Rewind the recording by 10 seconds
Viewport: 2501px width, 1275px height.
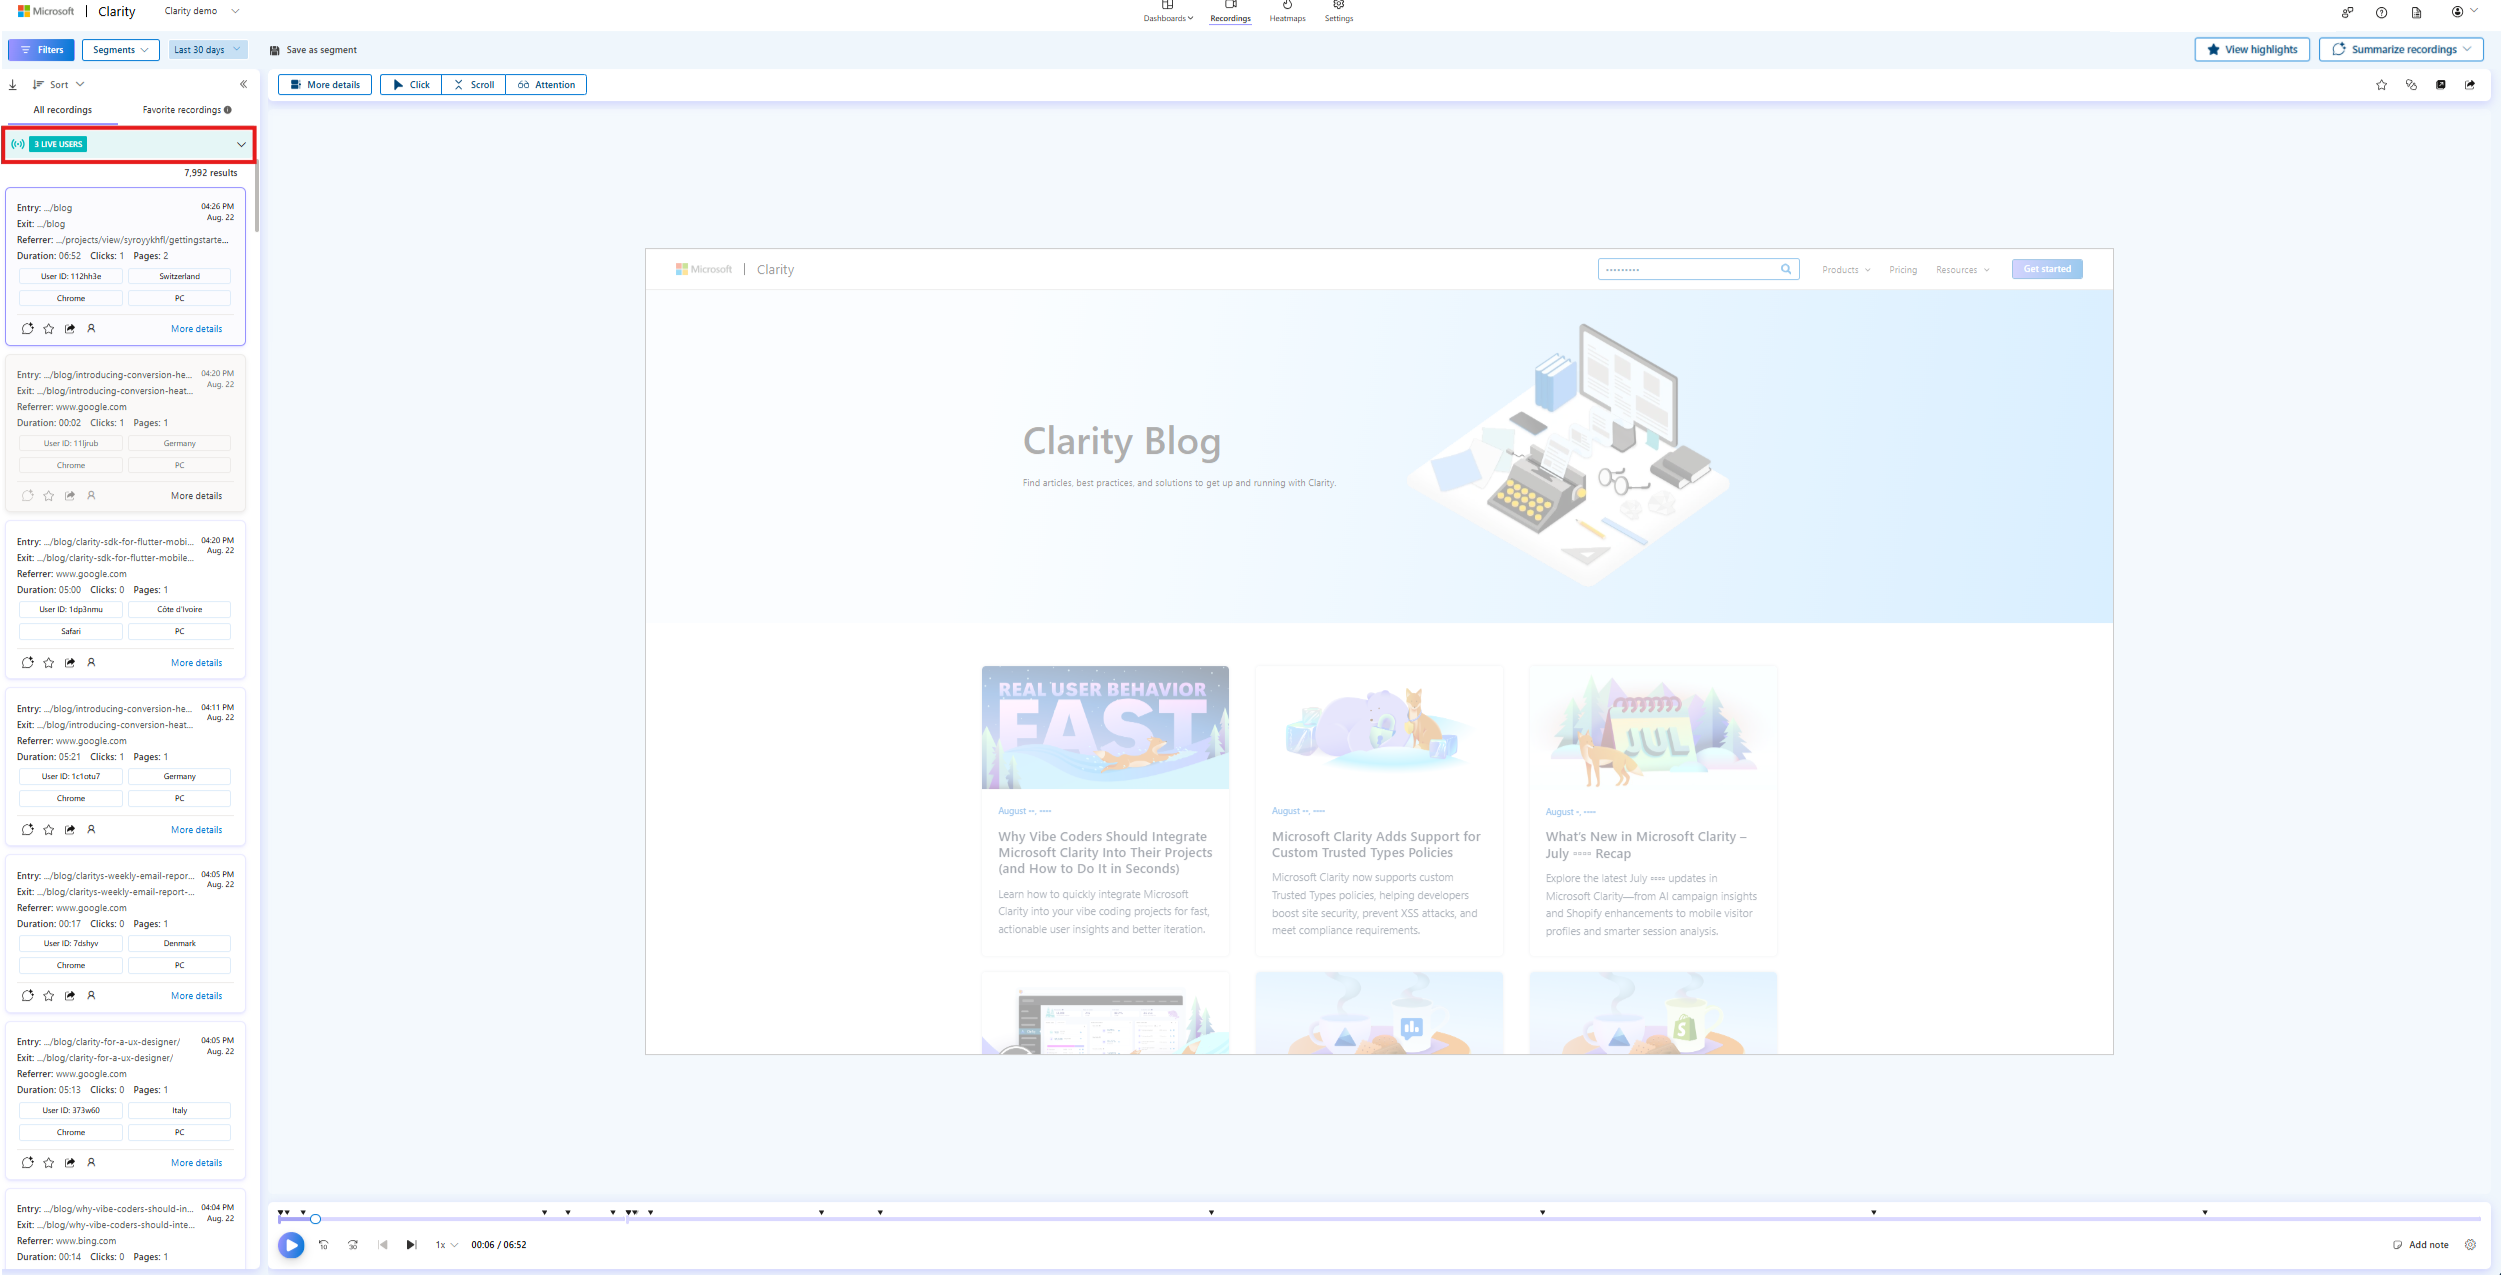(324, 1245)
